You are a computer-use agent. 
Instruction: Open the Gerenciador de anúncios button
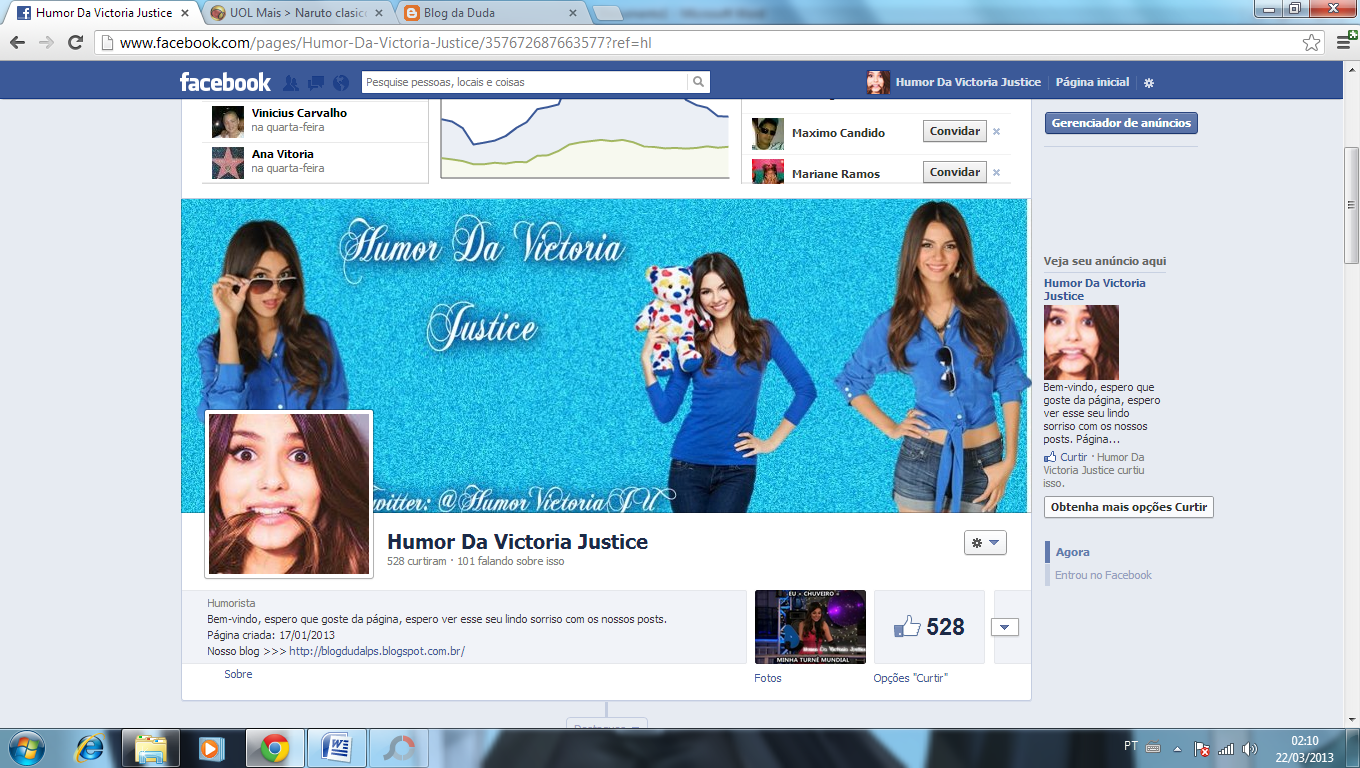tap(1120, 123)
